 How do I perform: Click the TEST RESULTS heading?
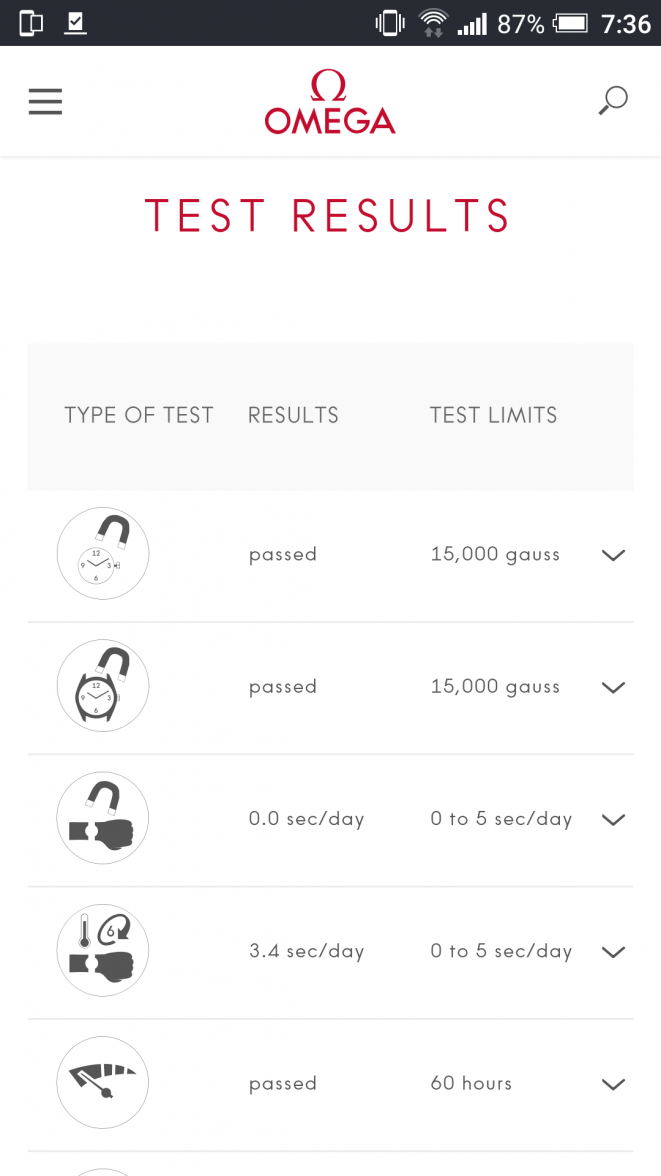[328, 214]
